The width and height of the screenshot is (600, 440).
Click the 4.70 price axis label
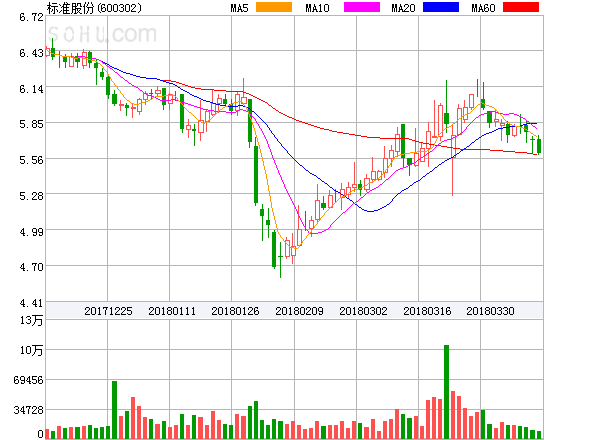31,267
